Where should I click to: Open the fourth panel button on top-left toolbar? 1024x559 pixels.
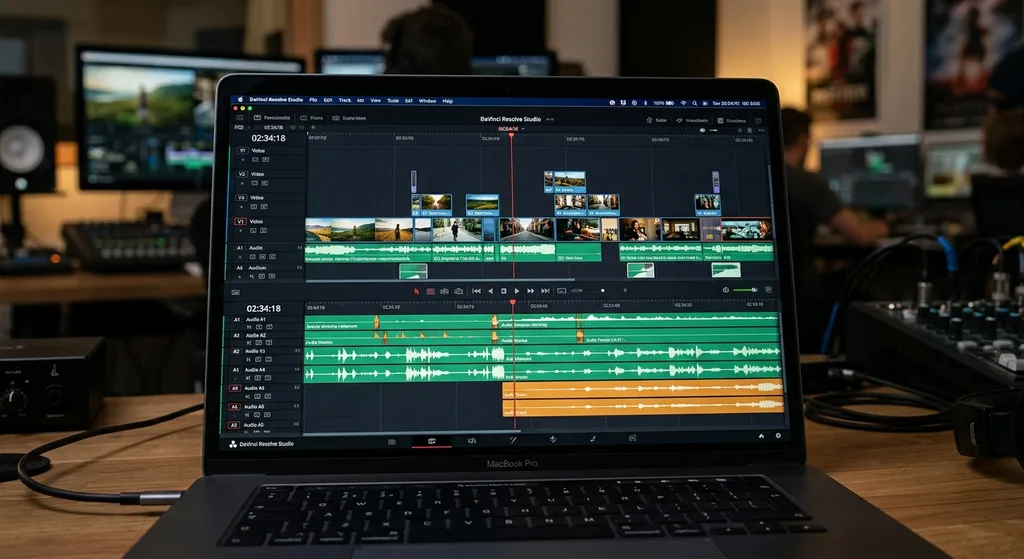coord(349,118)
